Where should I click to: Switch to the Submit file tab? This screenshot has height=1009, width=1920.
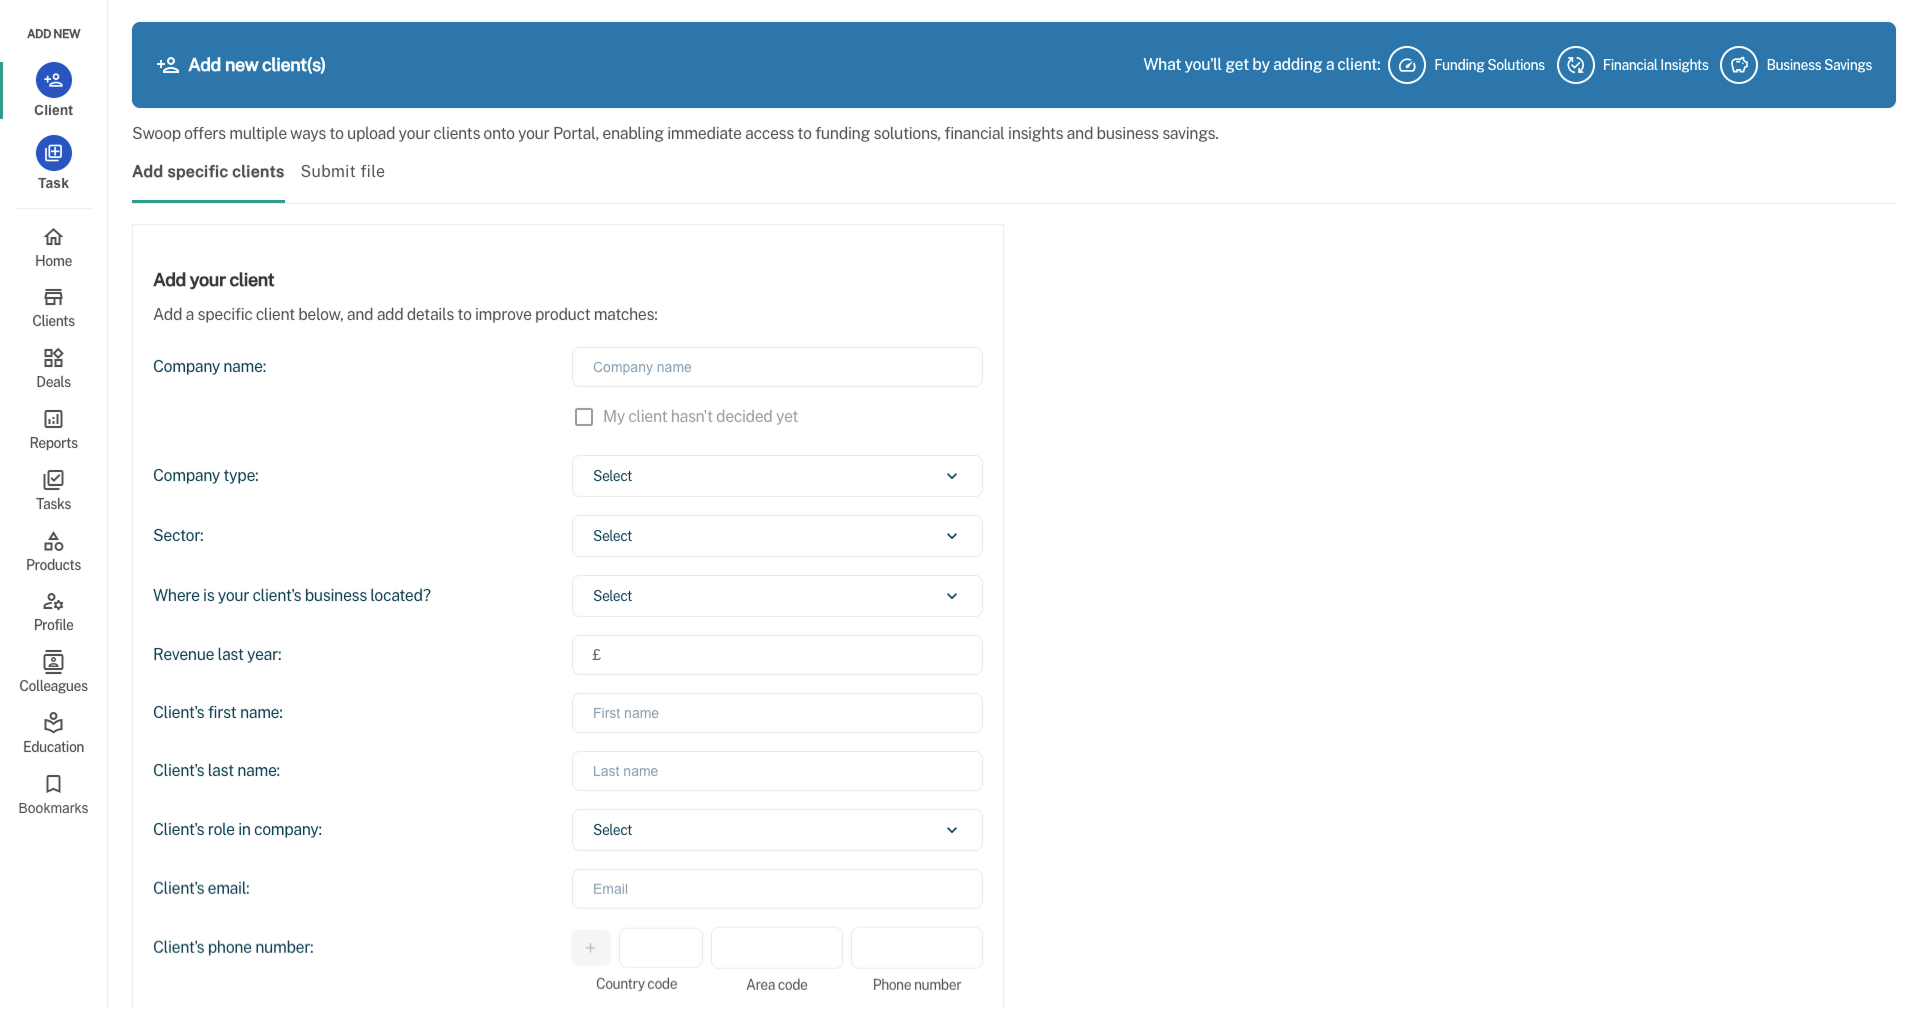click(x=342, y=172)
